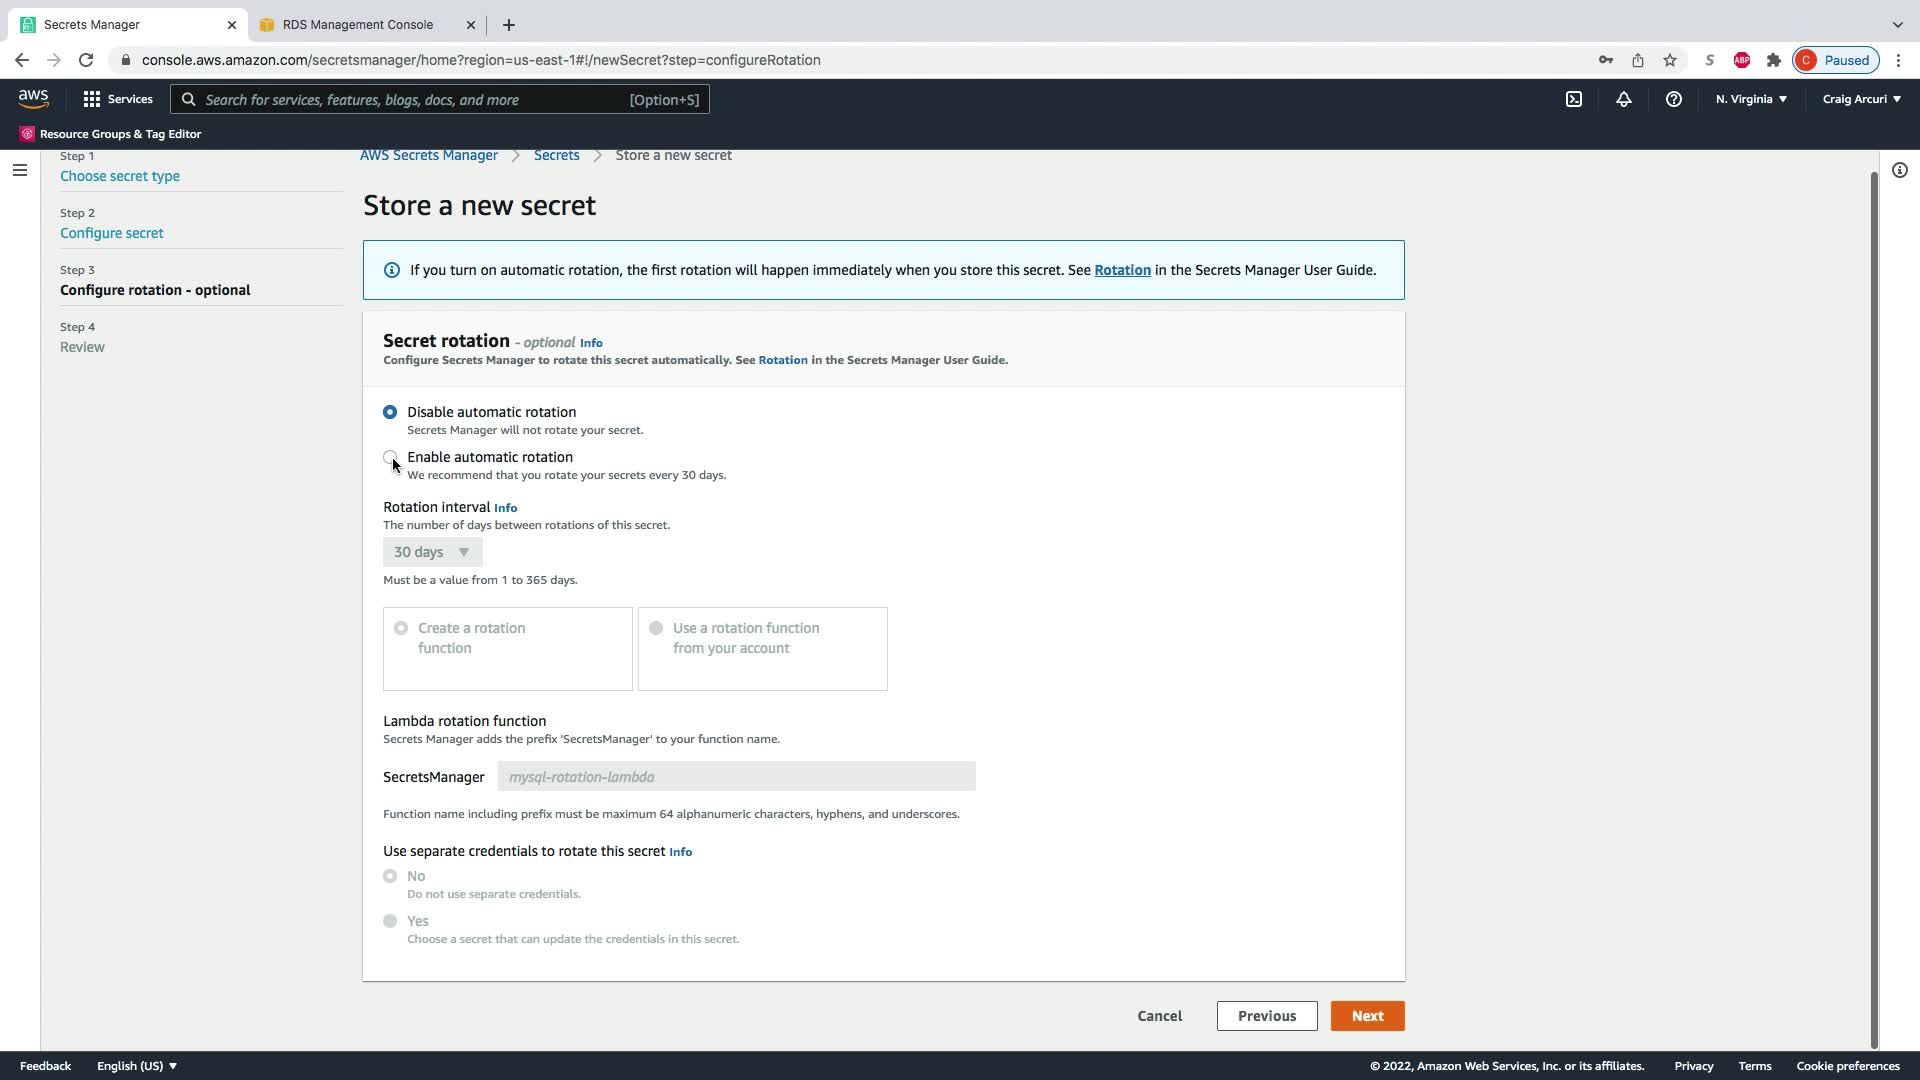Toggle the side navigation hamburger menu
The image size is (1920, 1080).
tap(19, 170)
